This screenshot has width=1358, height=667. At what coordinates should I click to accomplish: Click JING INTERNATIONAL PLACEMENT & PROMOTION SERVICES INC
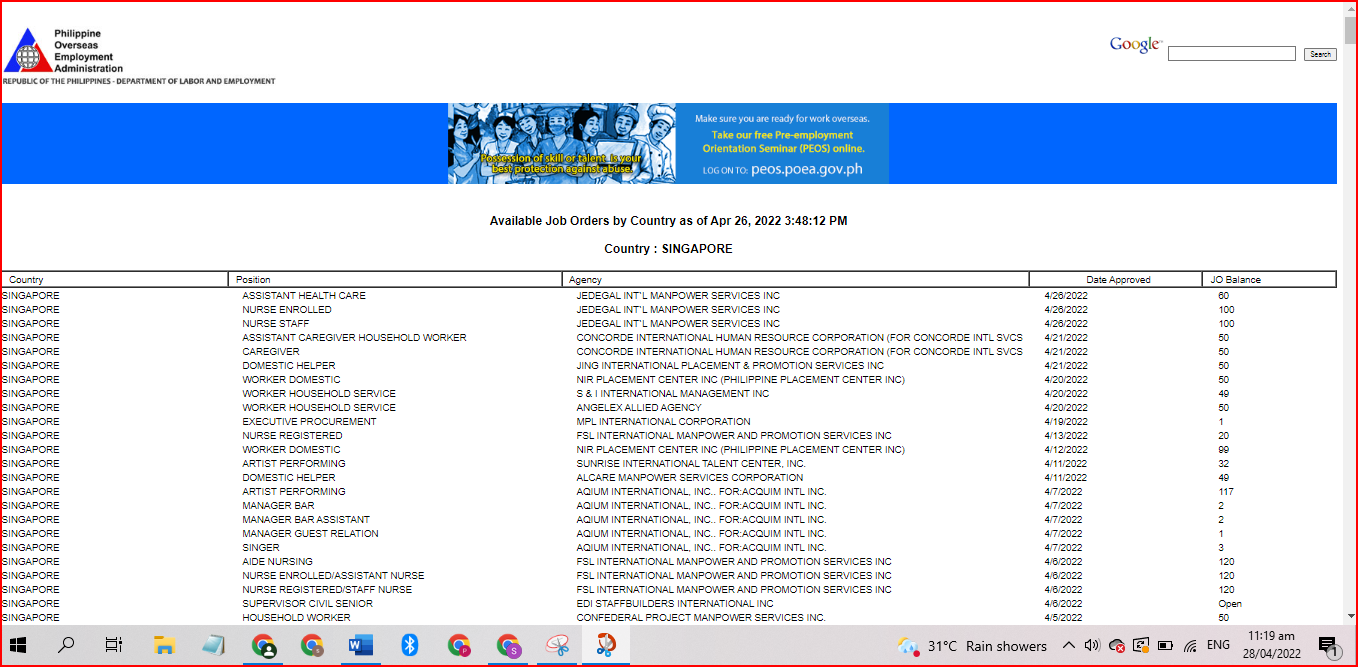coord(730,366)
